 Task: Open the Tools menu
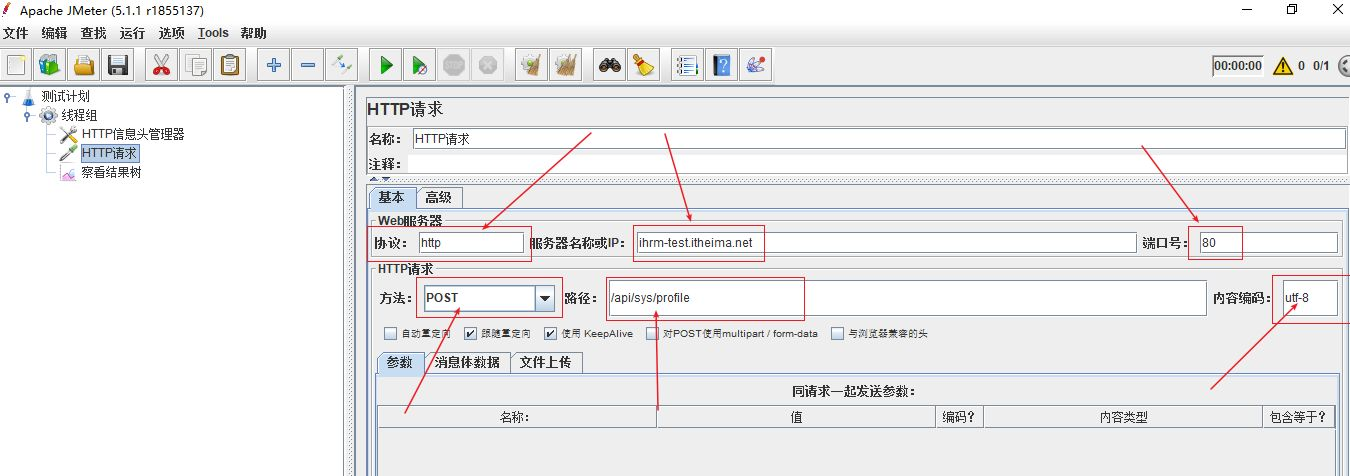213,33
